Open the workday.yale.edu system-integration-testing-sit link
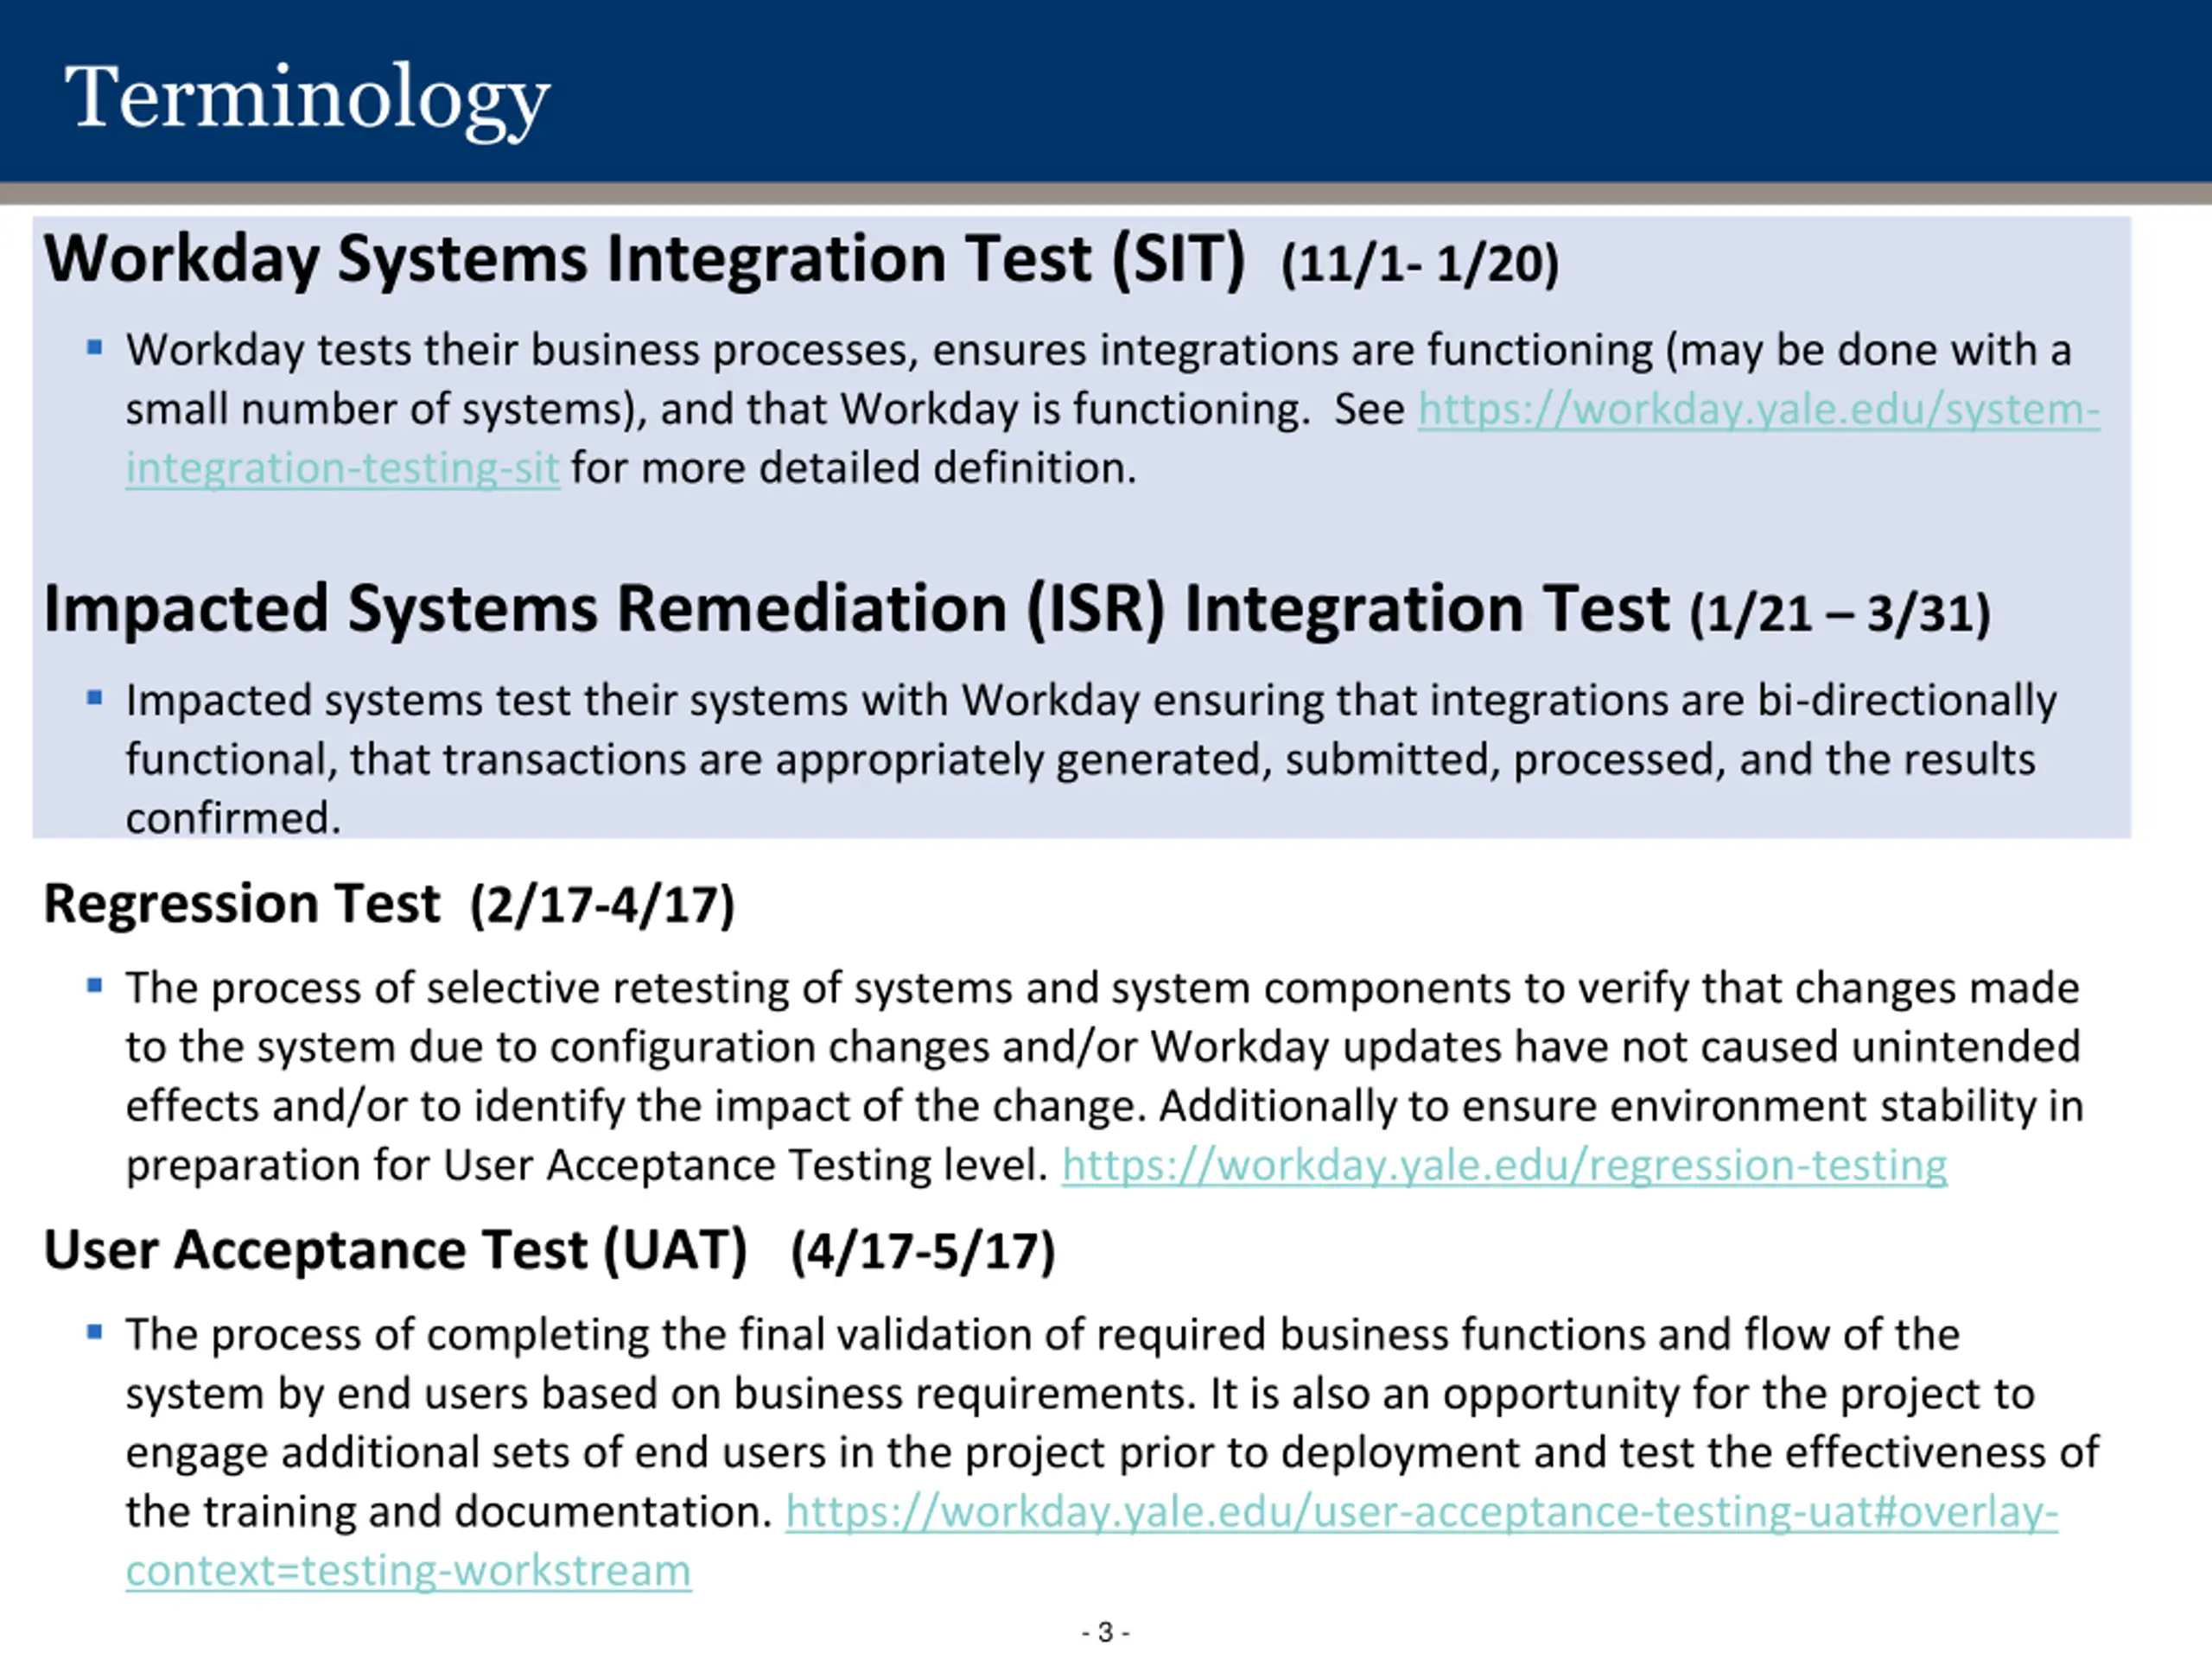 [1758, 410]
